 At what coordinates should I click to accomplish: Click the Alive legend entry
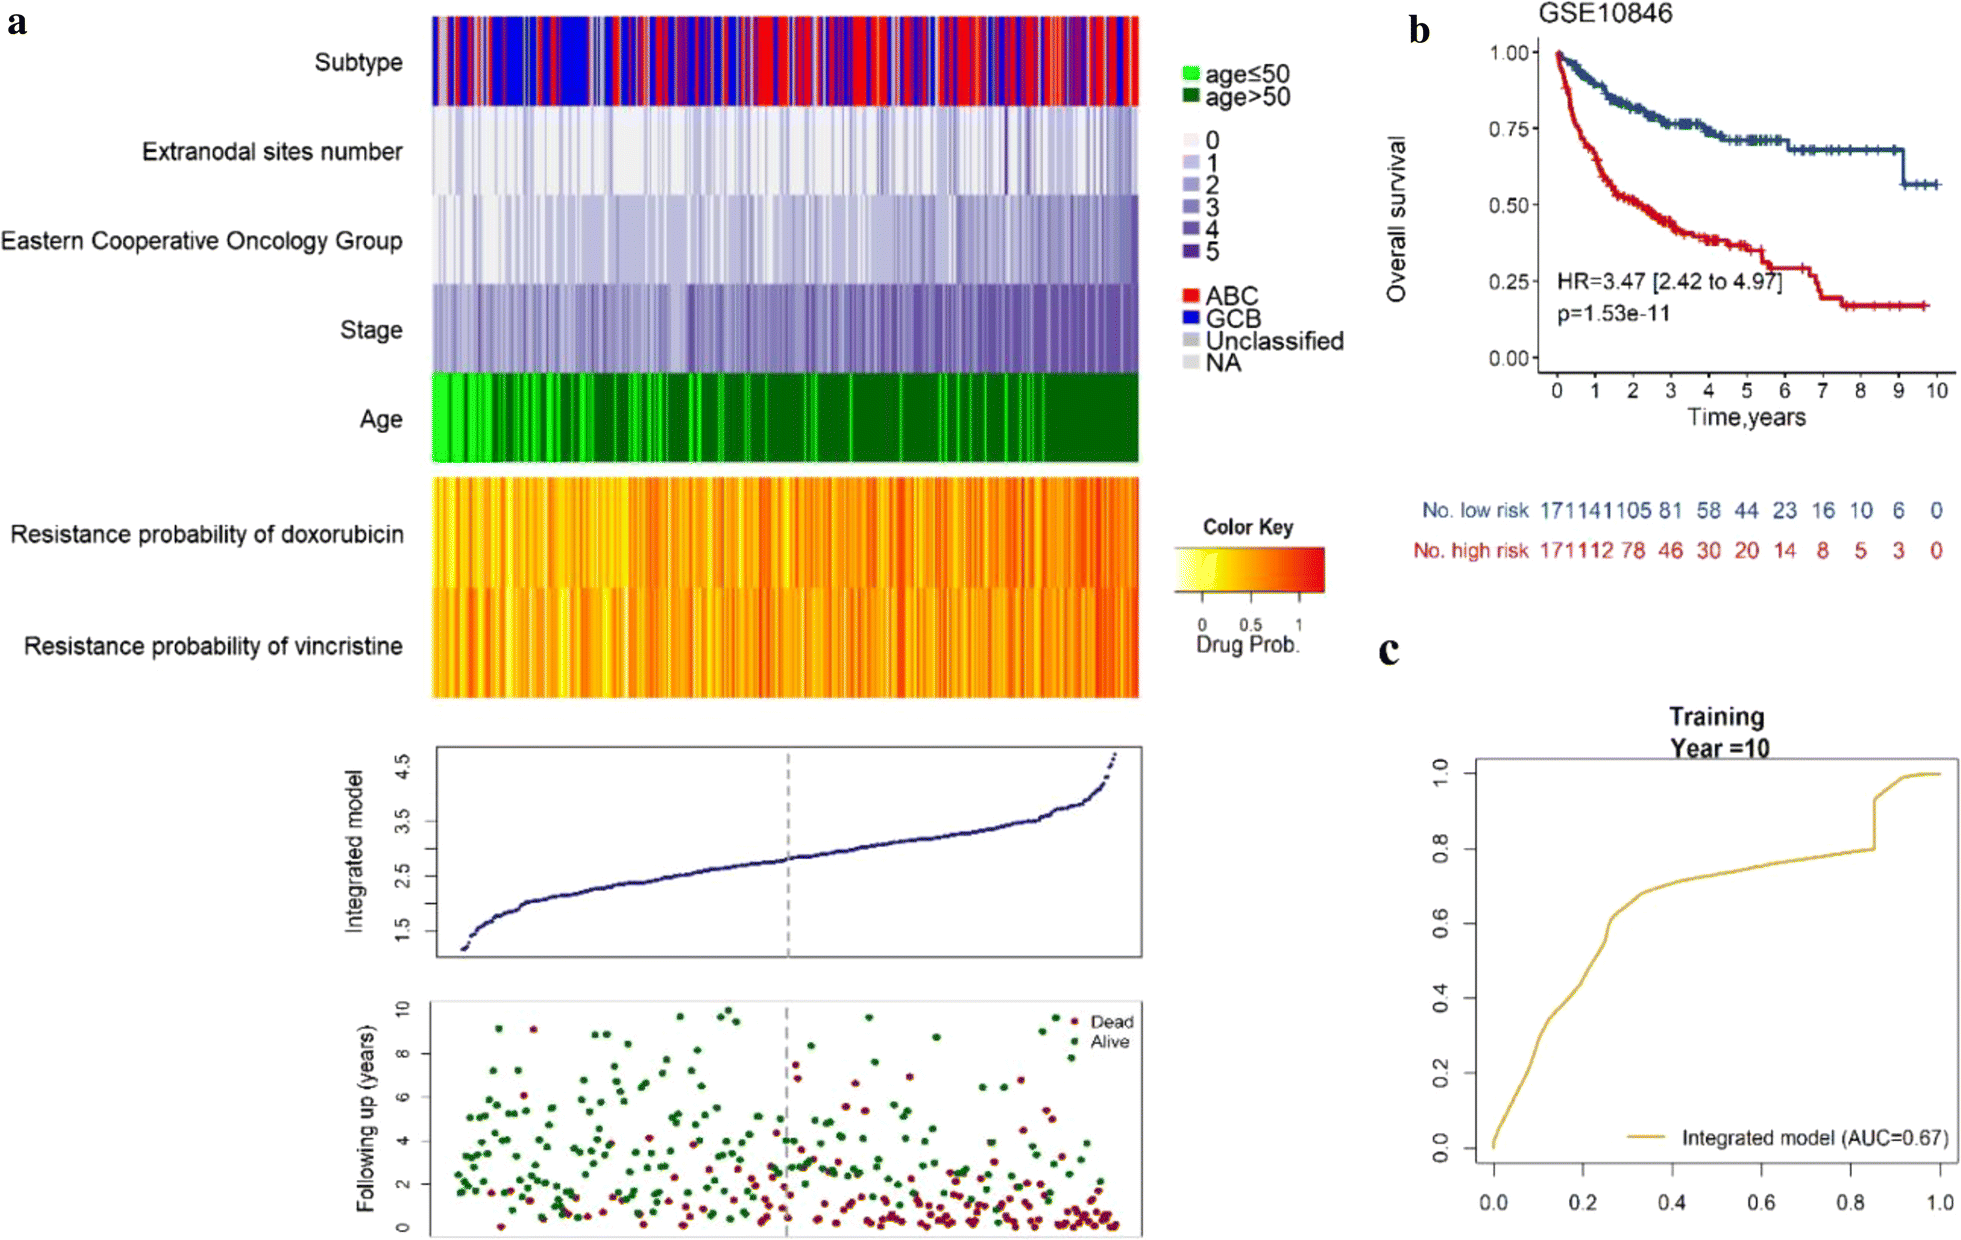[1101, 1042]
